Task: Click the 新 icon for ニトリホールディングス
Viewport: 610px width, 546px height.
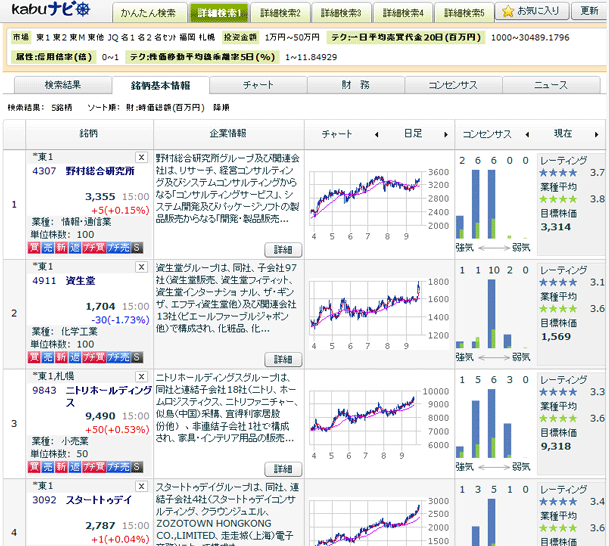Action: point(61,467)
